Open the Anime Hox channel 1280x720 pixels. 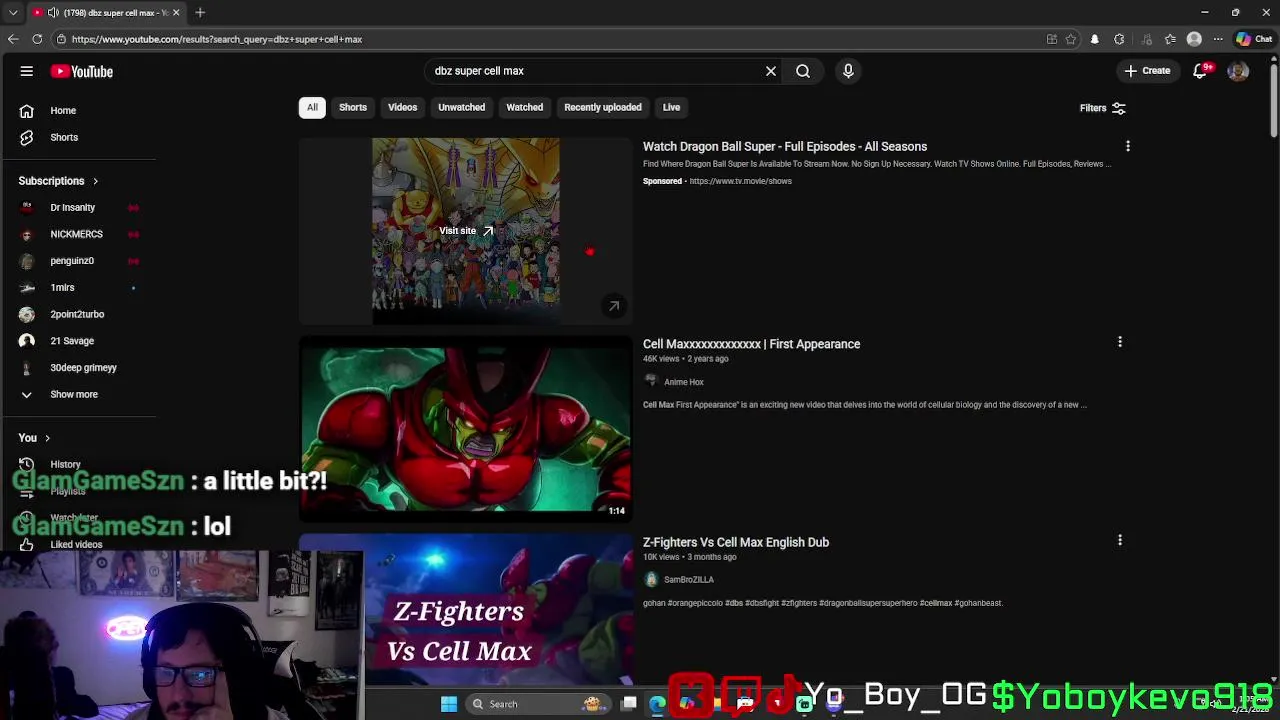click(x=684, y=382)
